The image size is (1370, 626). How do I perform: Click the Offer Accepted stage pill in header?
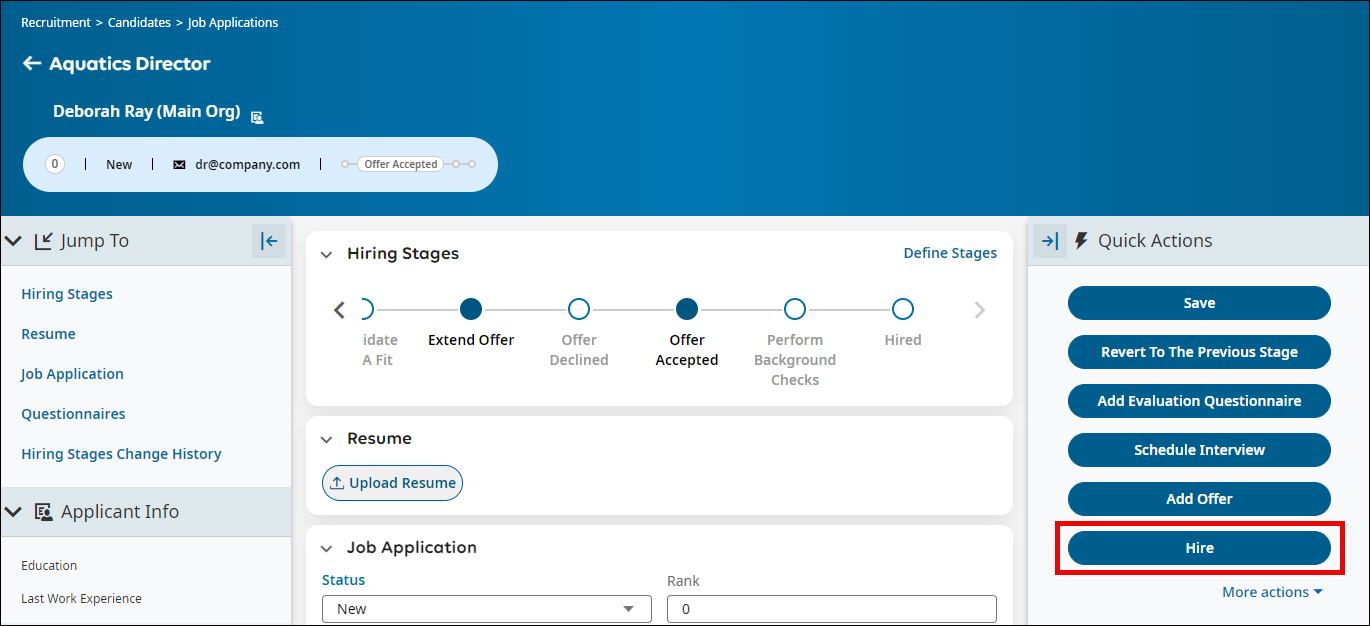click(401, 164)
